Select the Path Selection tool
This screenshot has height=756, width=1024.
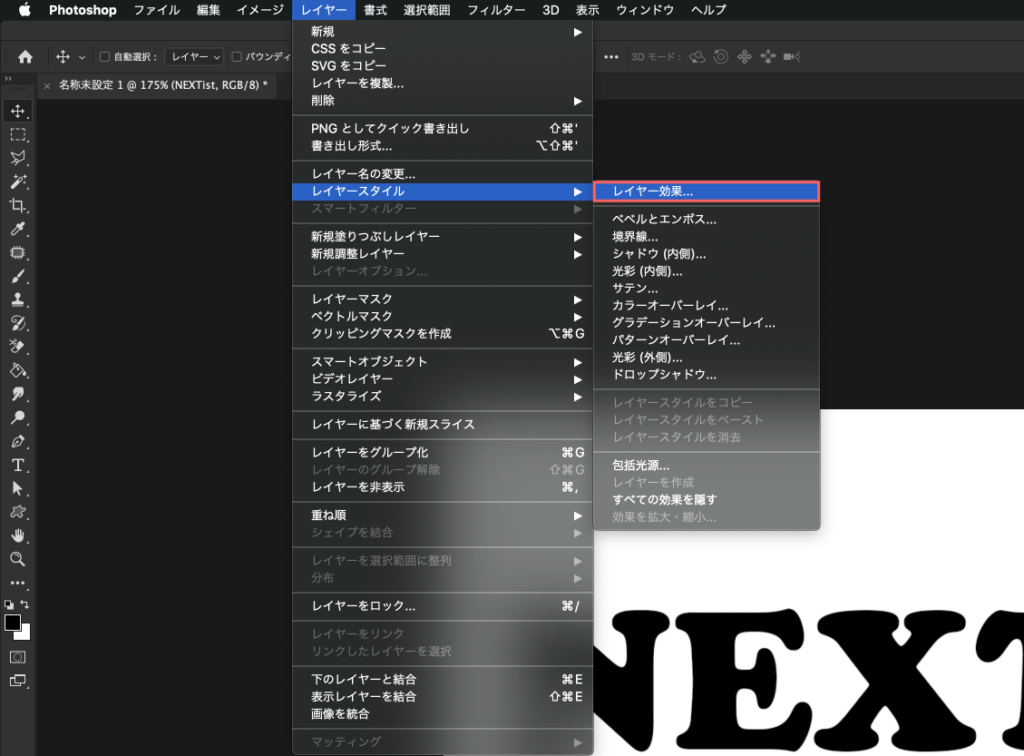(x=18, y=488)
